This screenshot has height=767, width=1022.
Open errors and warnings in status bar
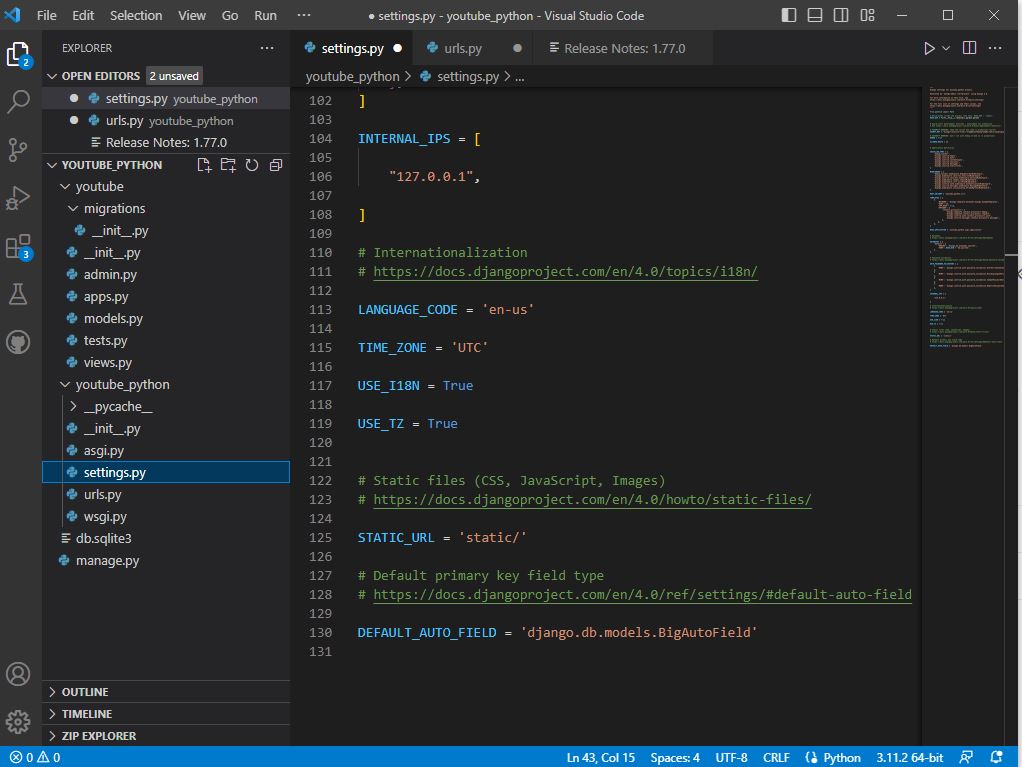[x=35, y=757]
